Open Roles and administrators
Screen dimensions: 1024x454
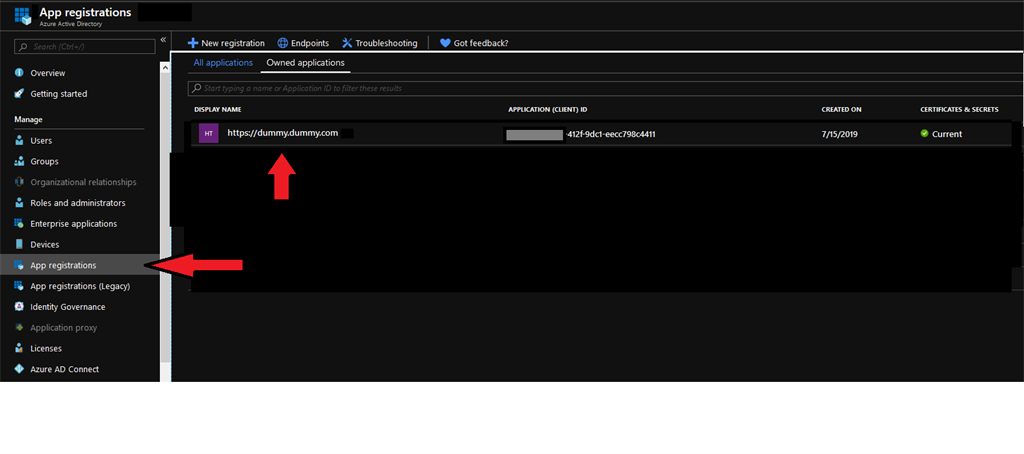coord(78,203)
